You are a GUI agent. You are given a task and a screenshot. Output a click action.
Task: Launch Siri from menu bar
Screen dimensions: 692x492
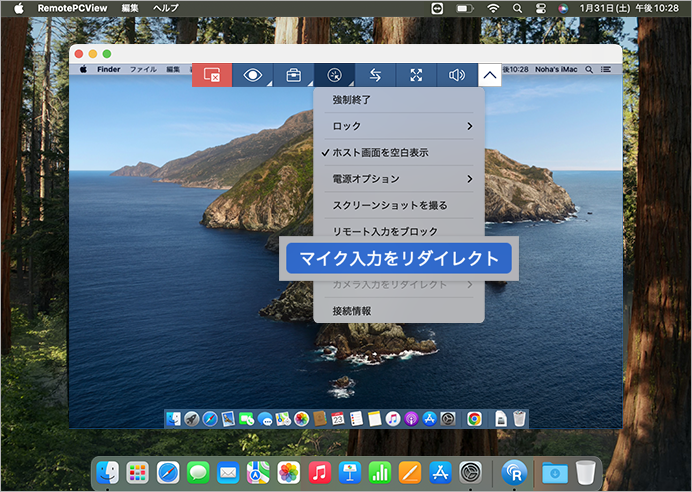[x=563, y=8]
